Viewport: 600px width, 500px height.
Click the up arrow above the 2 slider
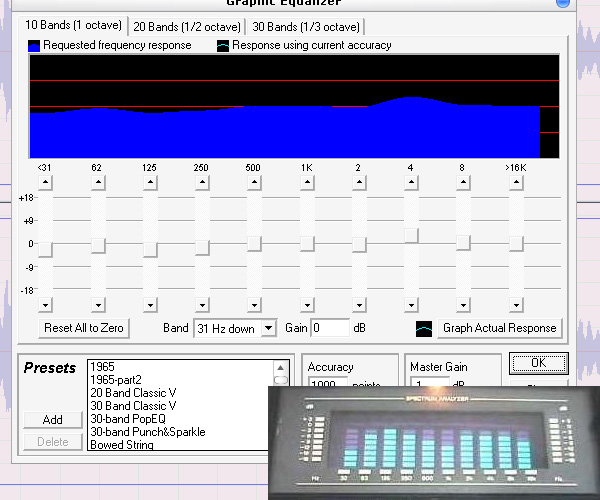(x=359, y=182)
